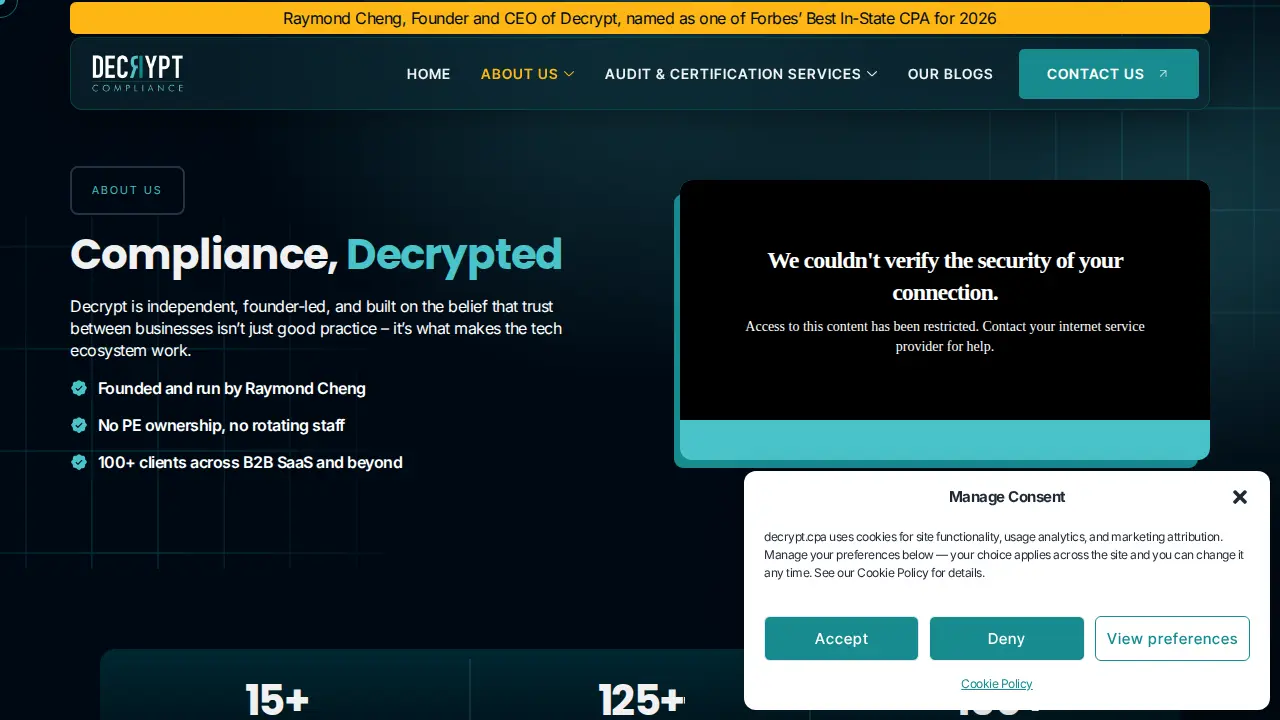Click the '125+' statistic

click(641, 700)
